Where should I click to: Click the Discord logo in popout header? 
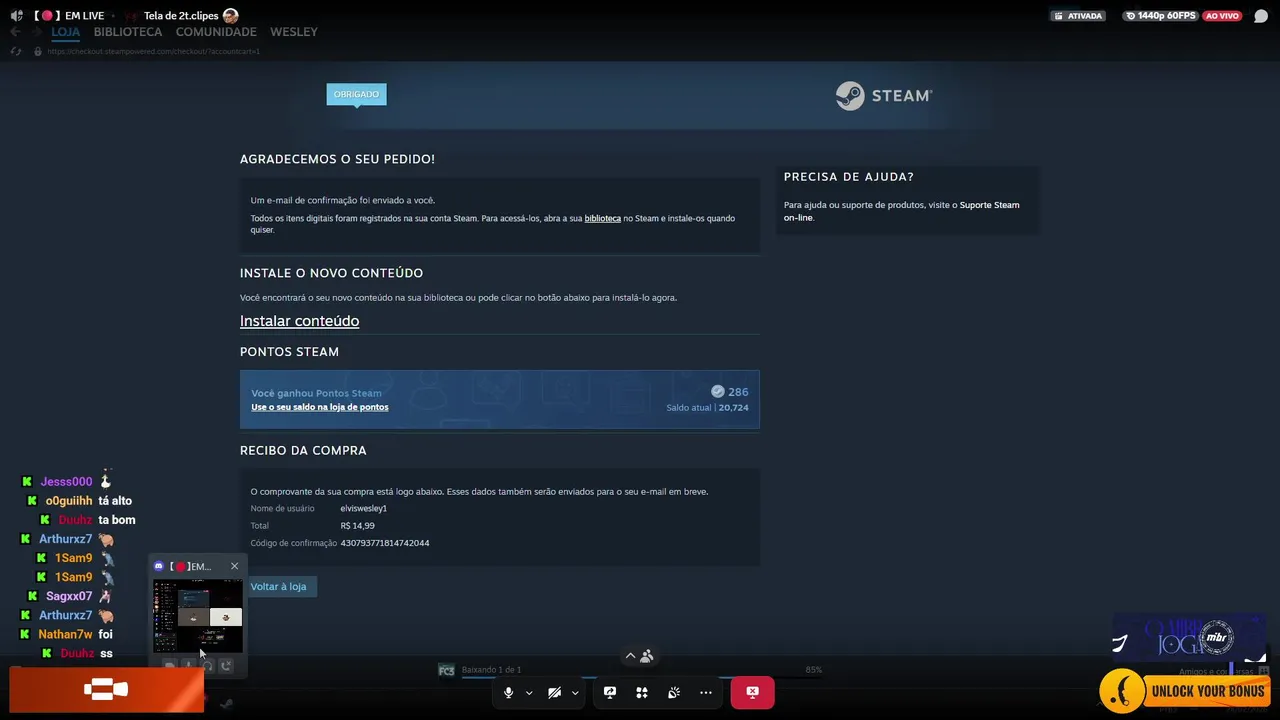[159, 566]
